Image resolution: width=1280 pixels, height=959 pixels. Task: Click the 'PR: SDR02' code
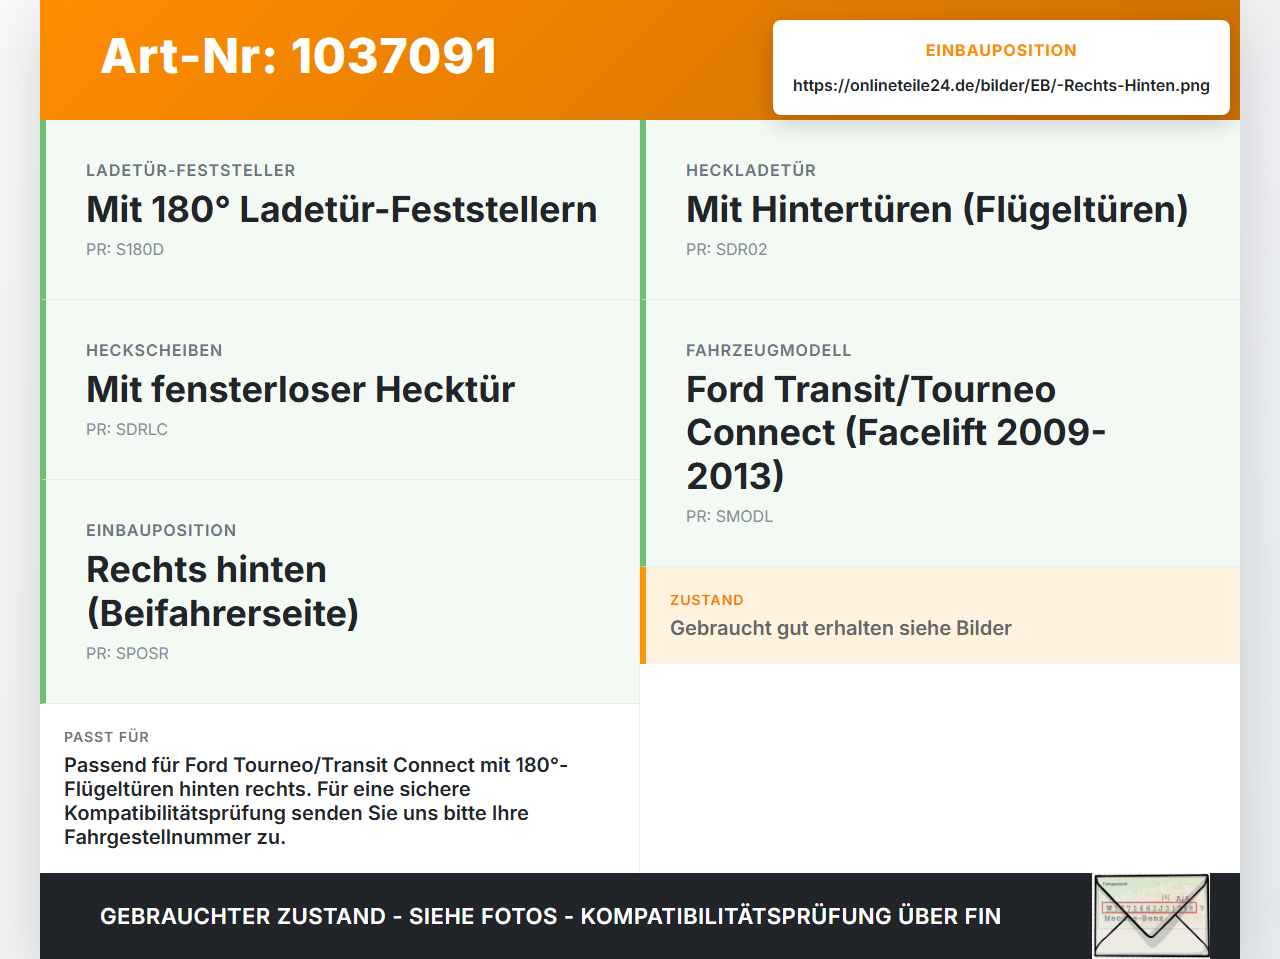pos(726,249)
